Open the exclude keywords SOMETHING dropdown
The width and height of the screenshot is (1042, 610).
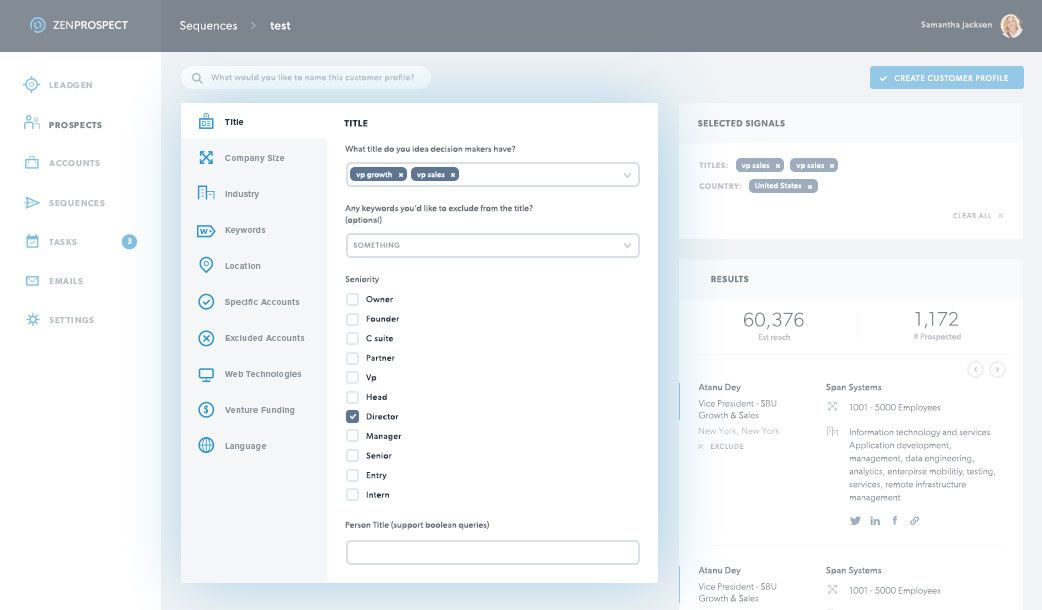pos(627,245)
